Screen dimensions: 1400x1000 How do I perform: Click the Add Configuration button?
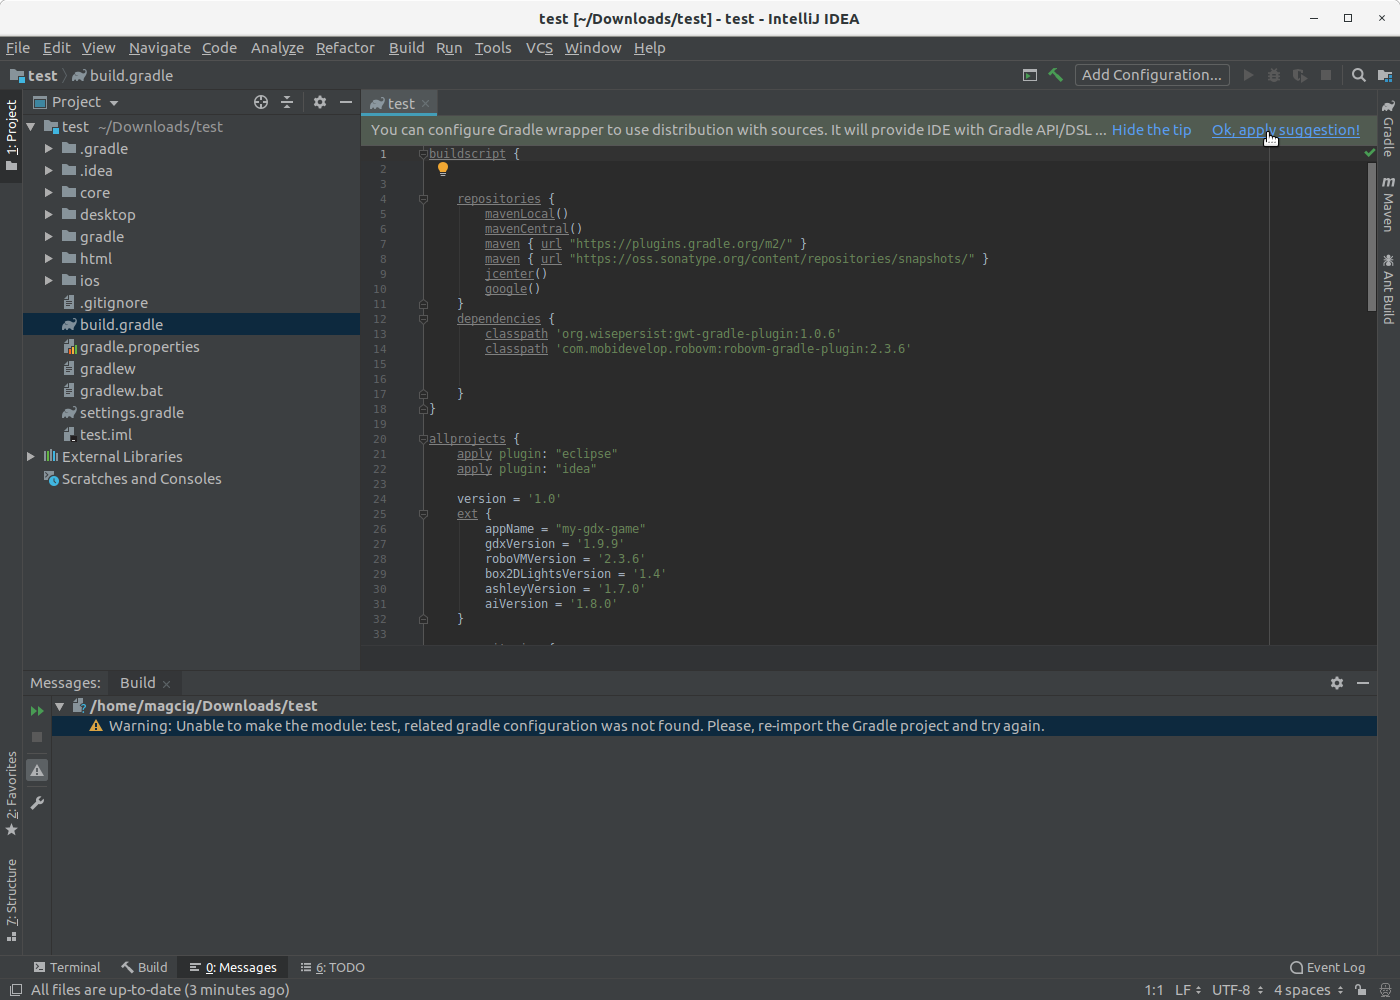[1151, 75]
